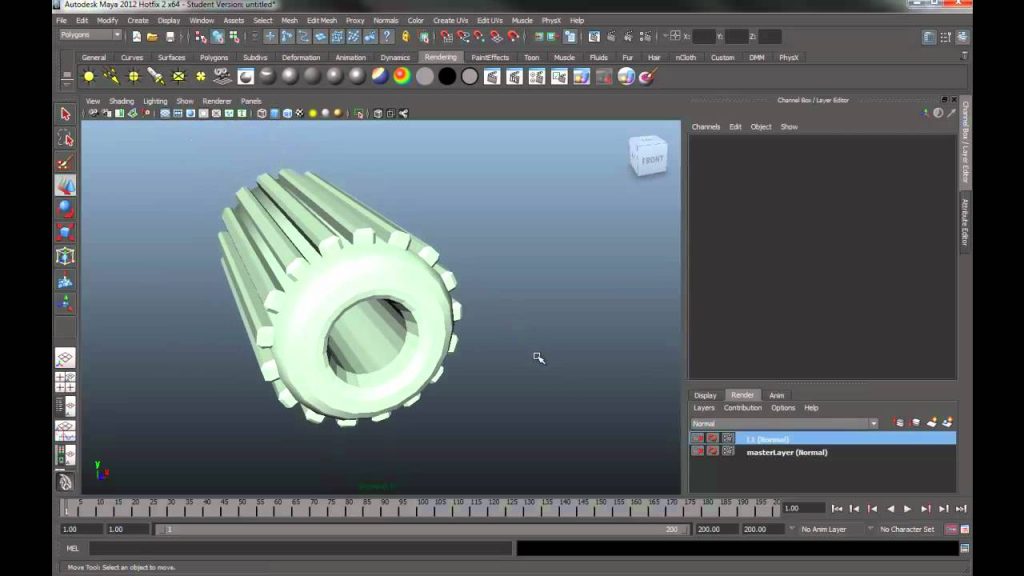Click the open scene folder icon
This screenshot has width=1024, height=576.
point(152,37)
